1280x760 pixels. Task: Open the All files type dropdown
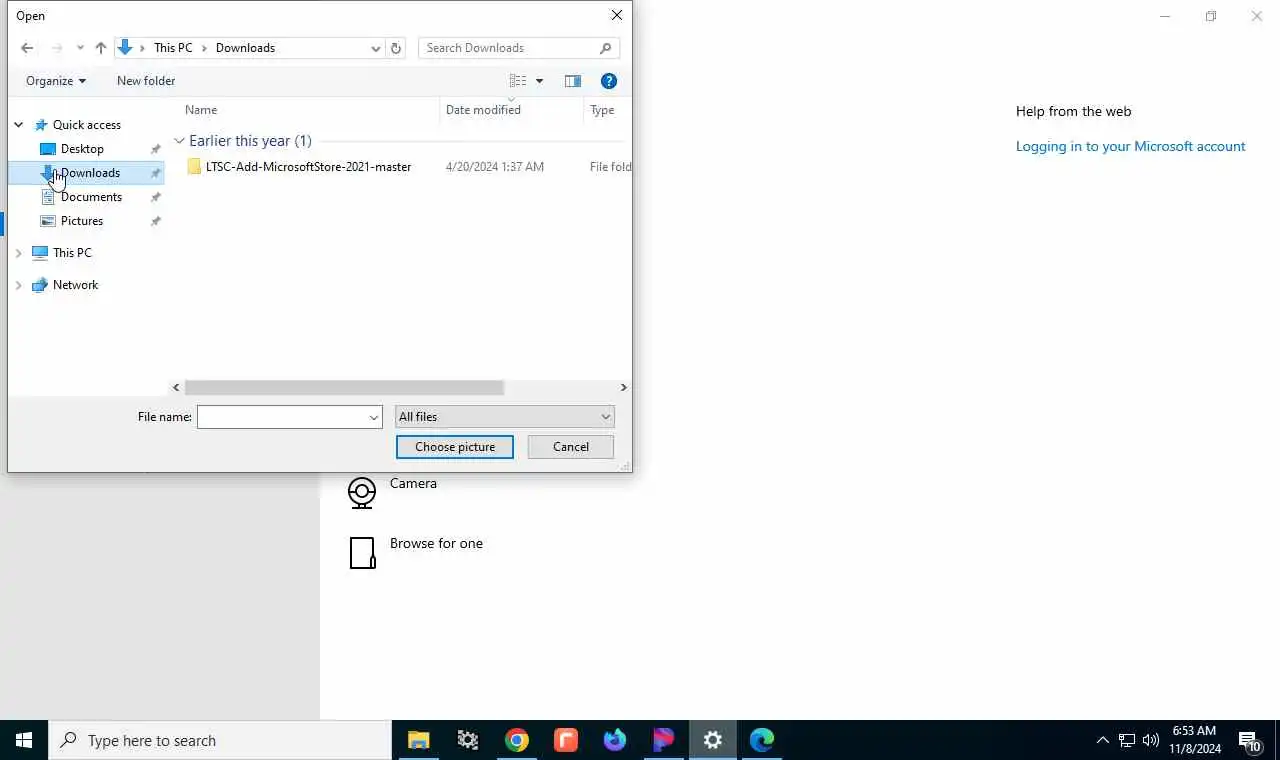505,417
